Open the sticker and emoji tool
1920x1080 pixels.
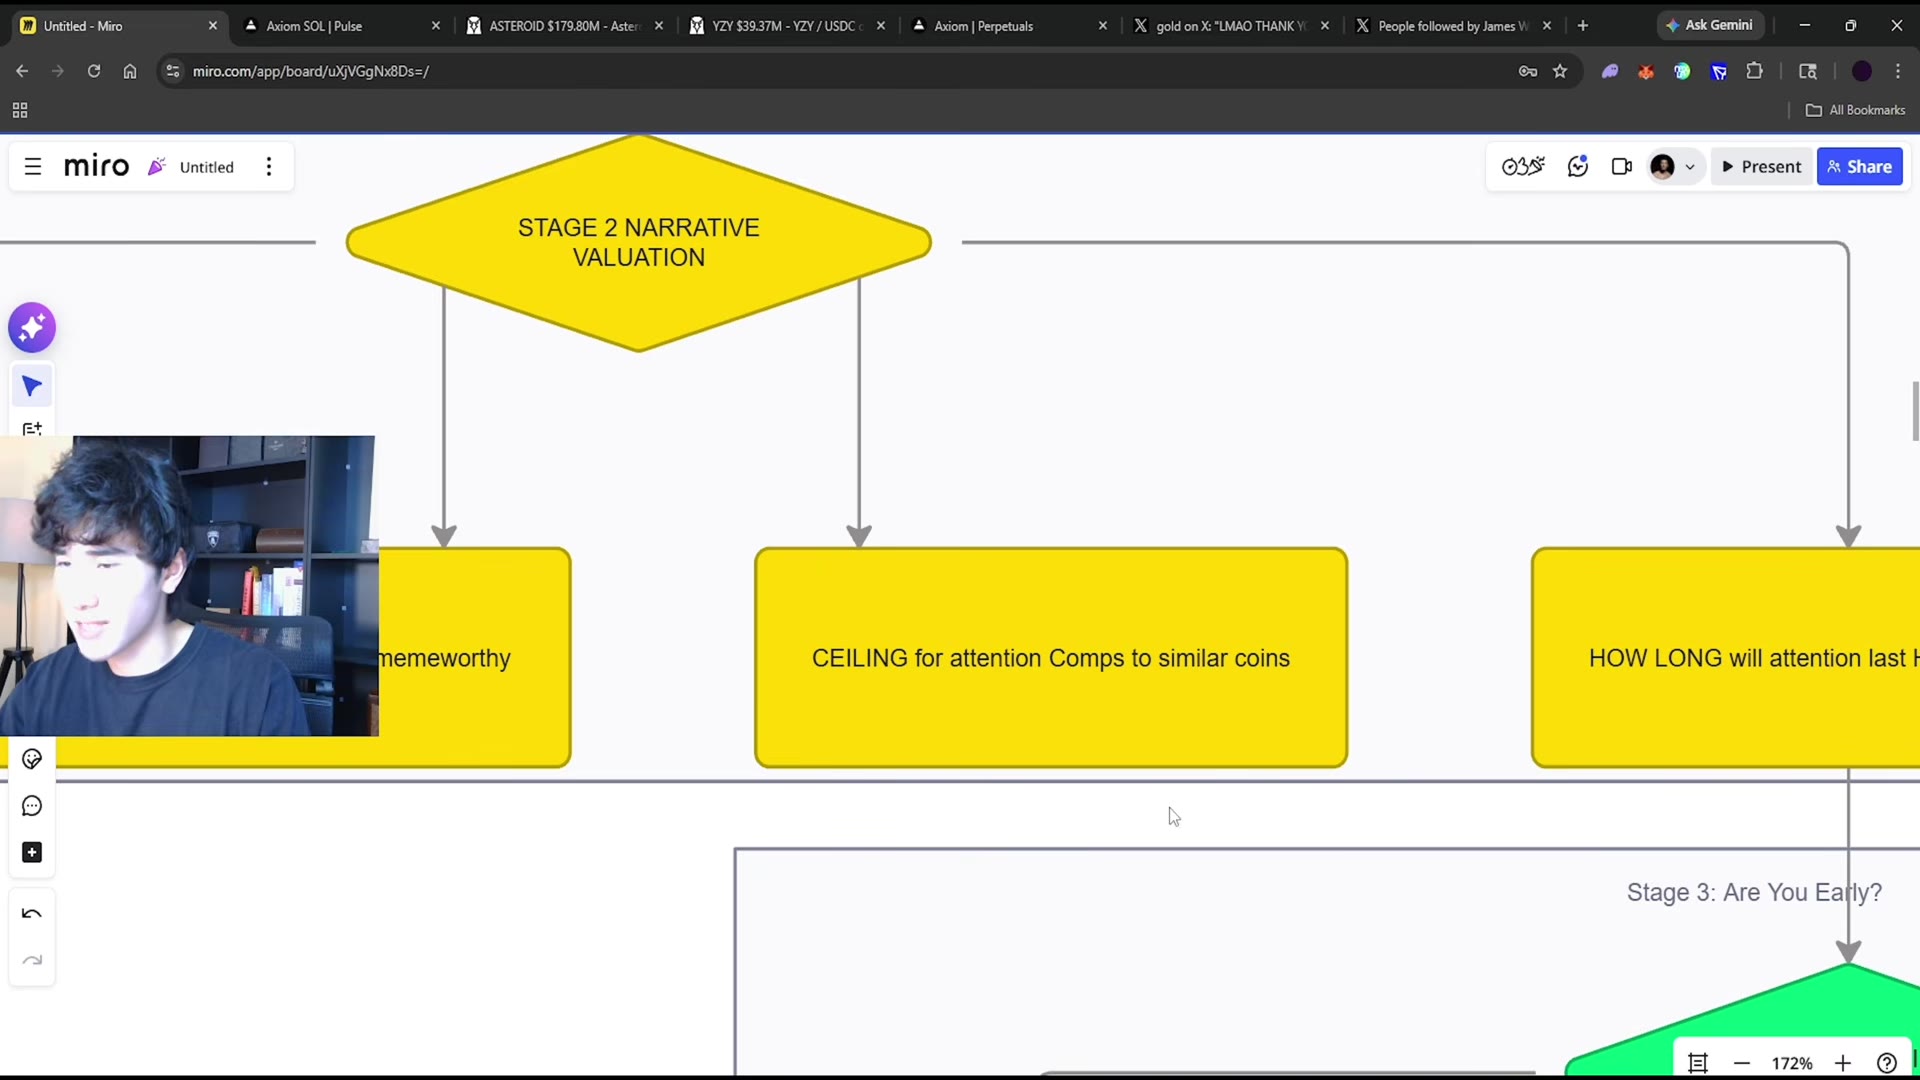(32, 760)
